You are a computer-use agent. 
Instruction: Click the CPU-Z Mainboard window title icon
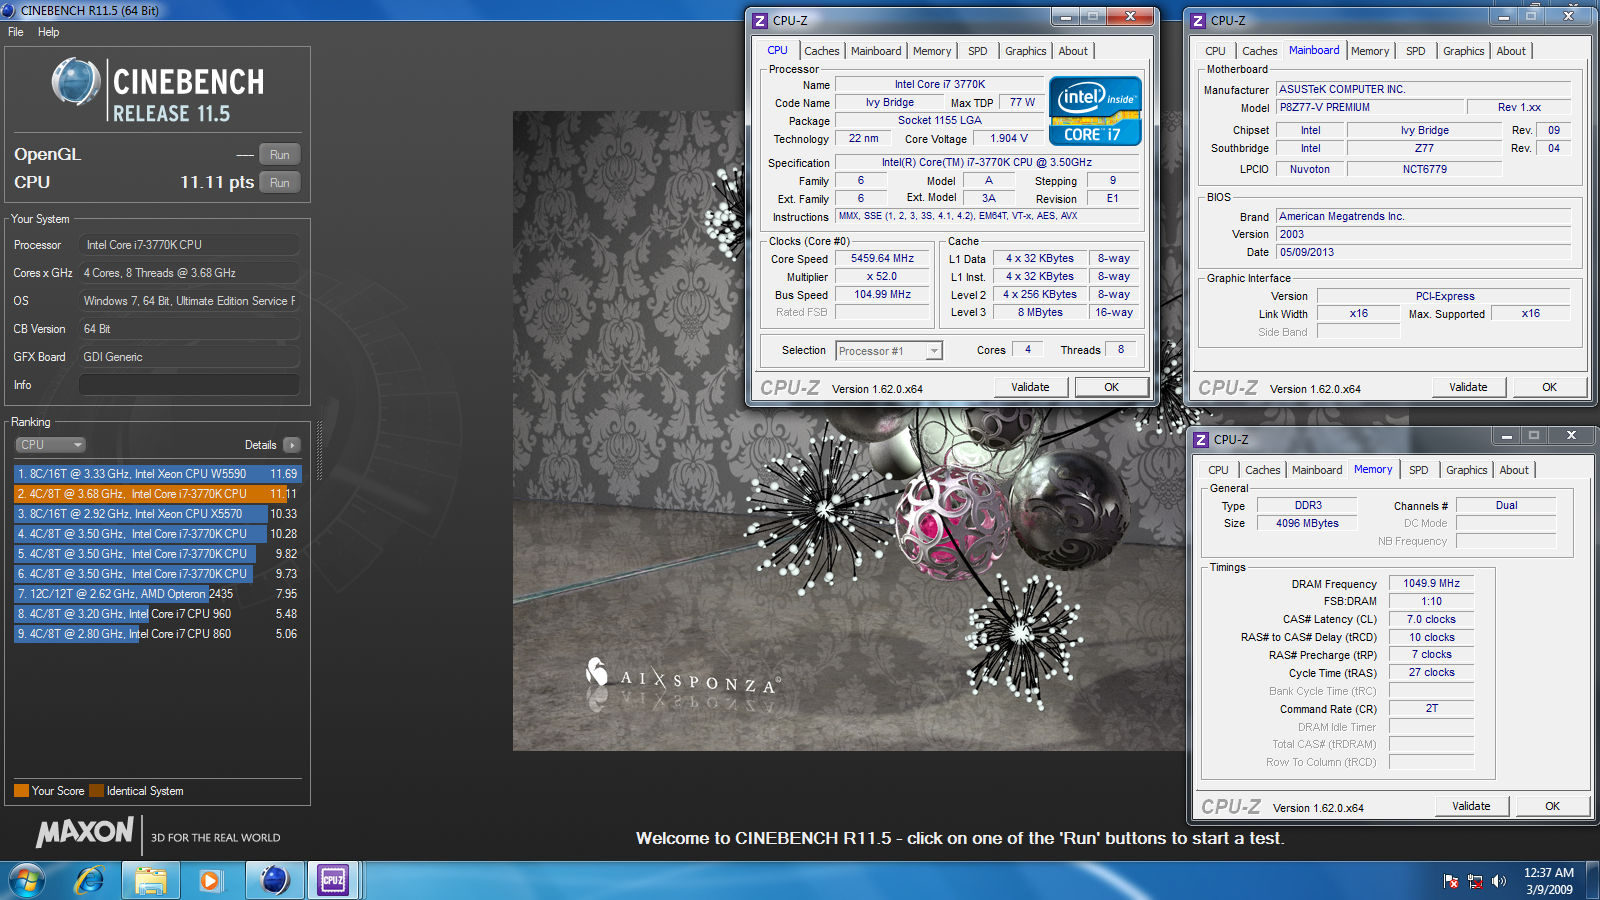(1198, 20)
